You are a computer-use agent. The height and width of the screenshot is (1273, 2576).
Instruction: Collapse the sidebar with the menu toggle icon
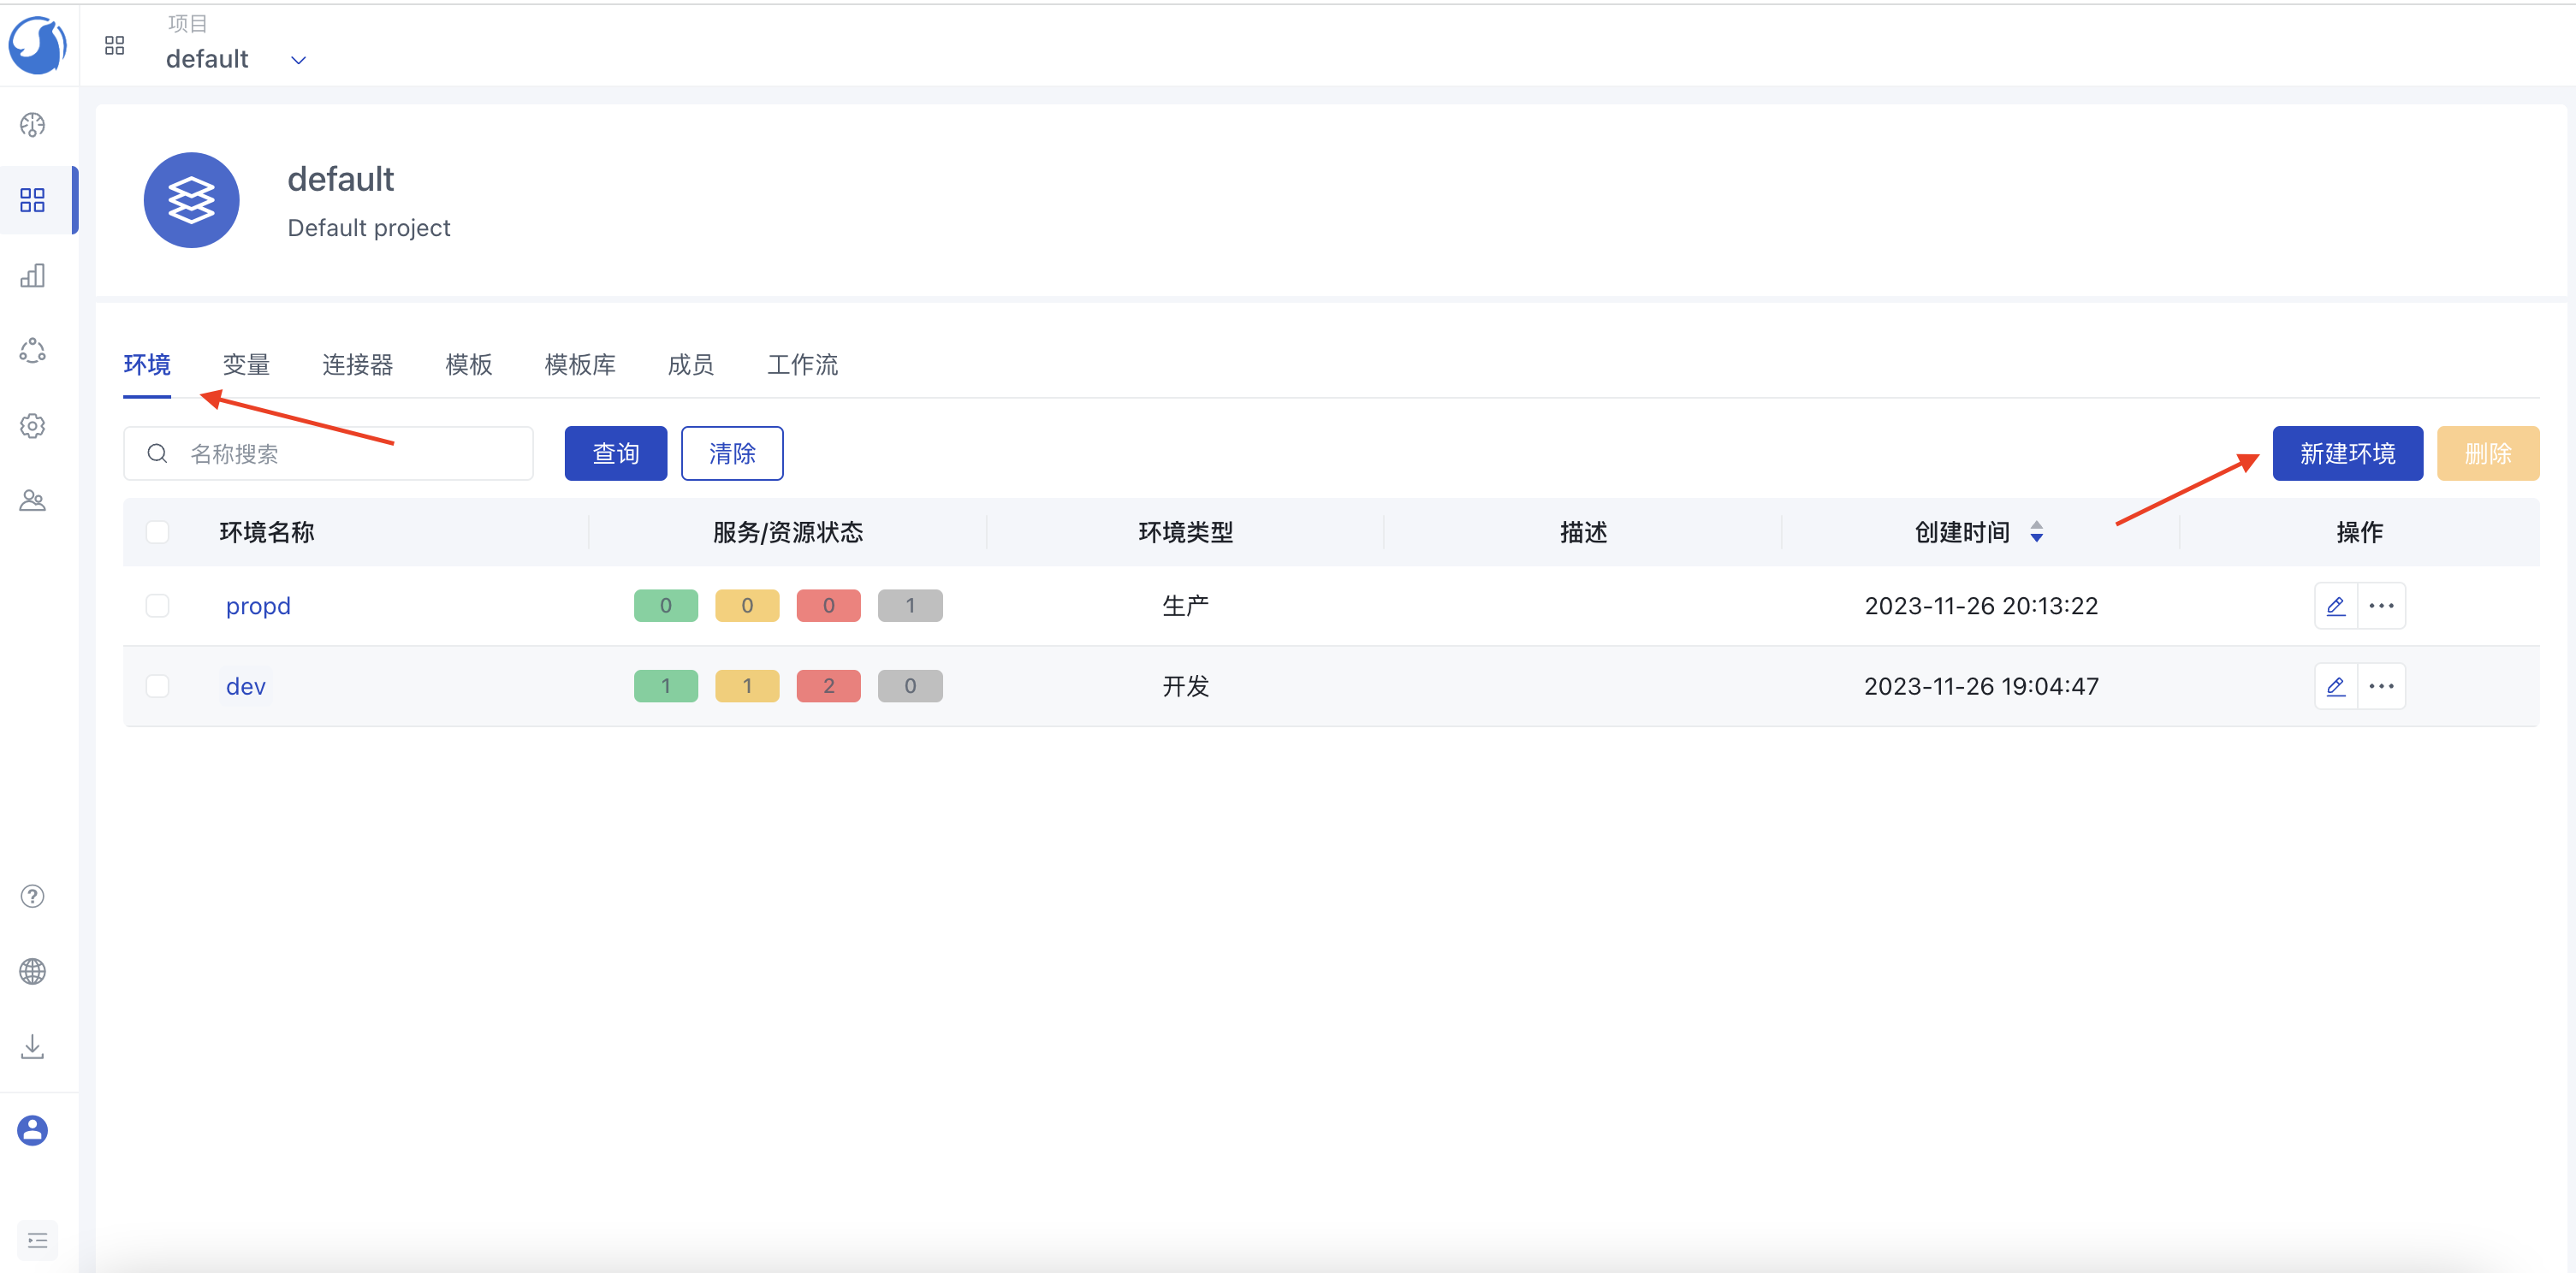pyautogui.click(x=38, y=1241)
